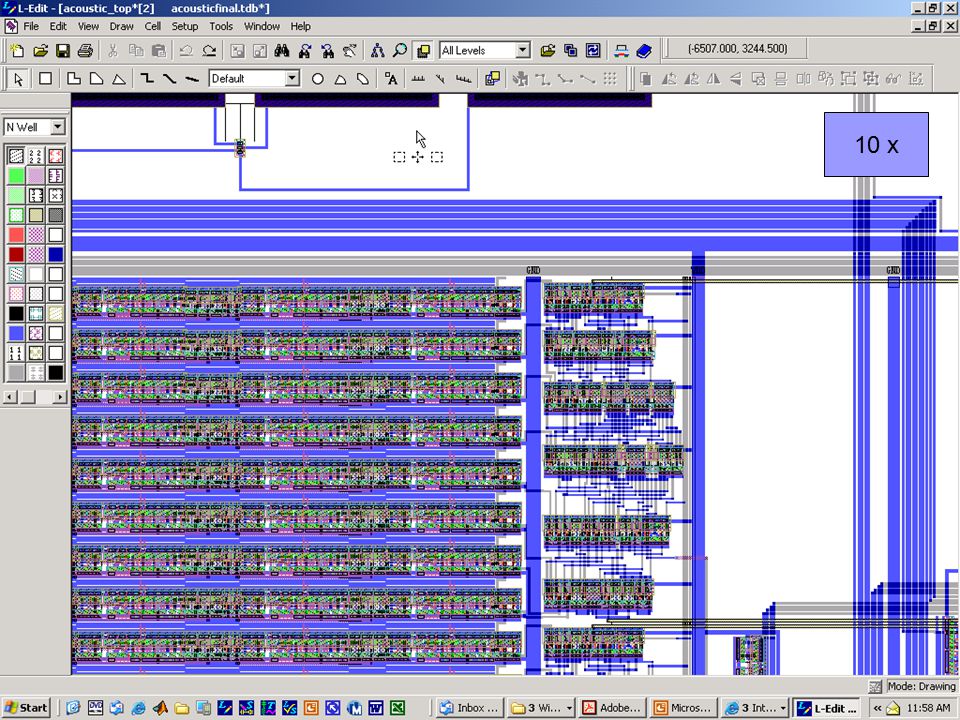The image size is (960, 720).
Task: Click the blue refresh arrows icon
Action: click(x=593, y=51)
